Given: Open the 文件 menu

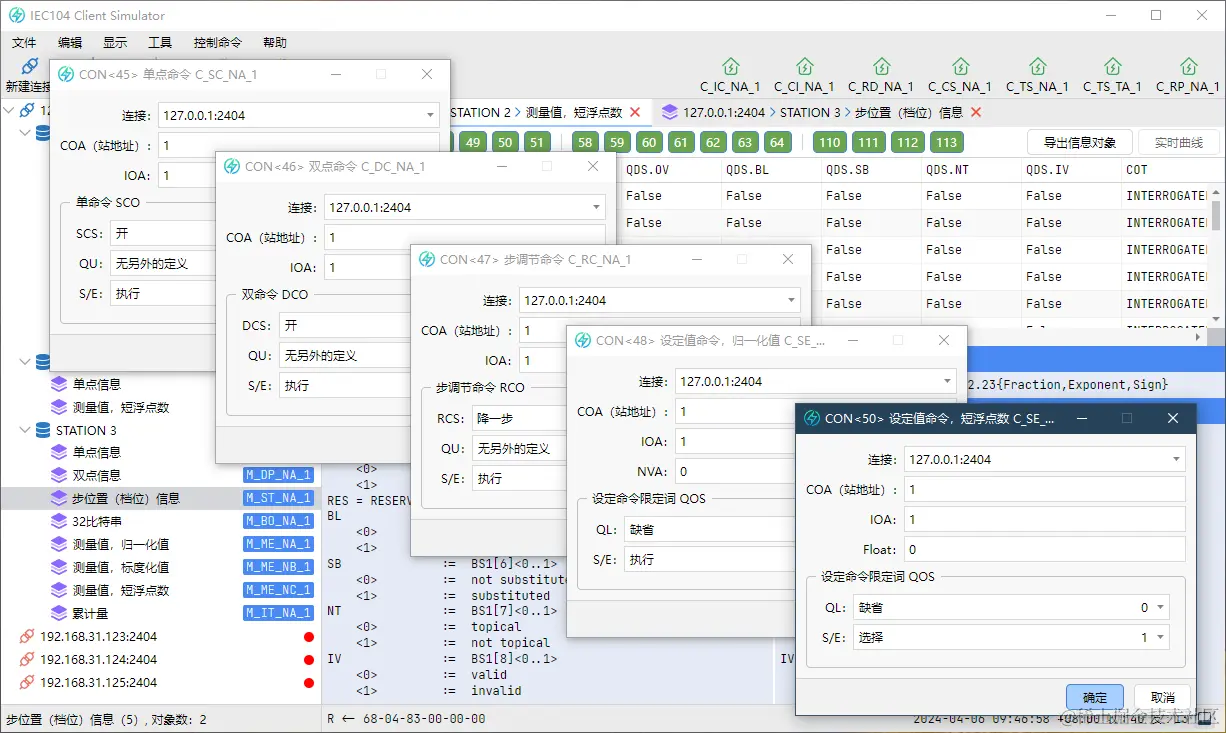Looking at the screenshot, I should [x=24, y=43].
